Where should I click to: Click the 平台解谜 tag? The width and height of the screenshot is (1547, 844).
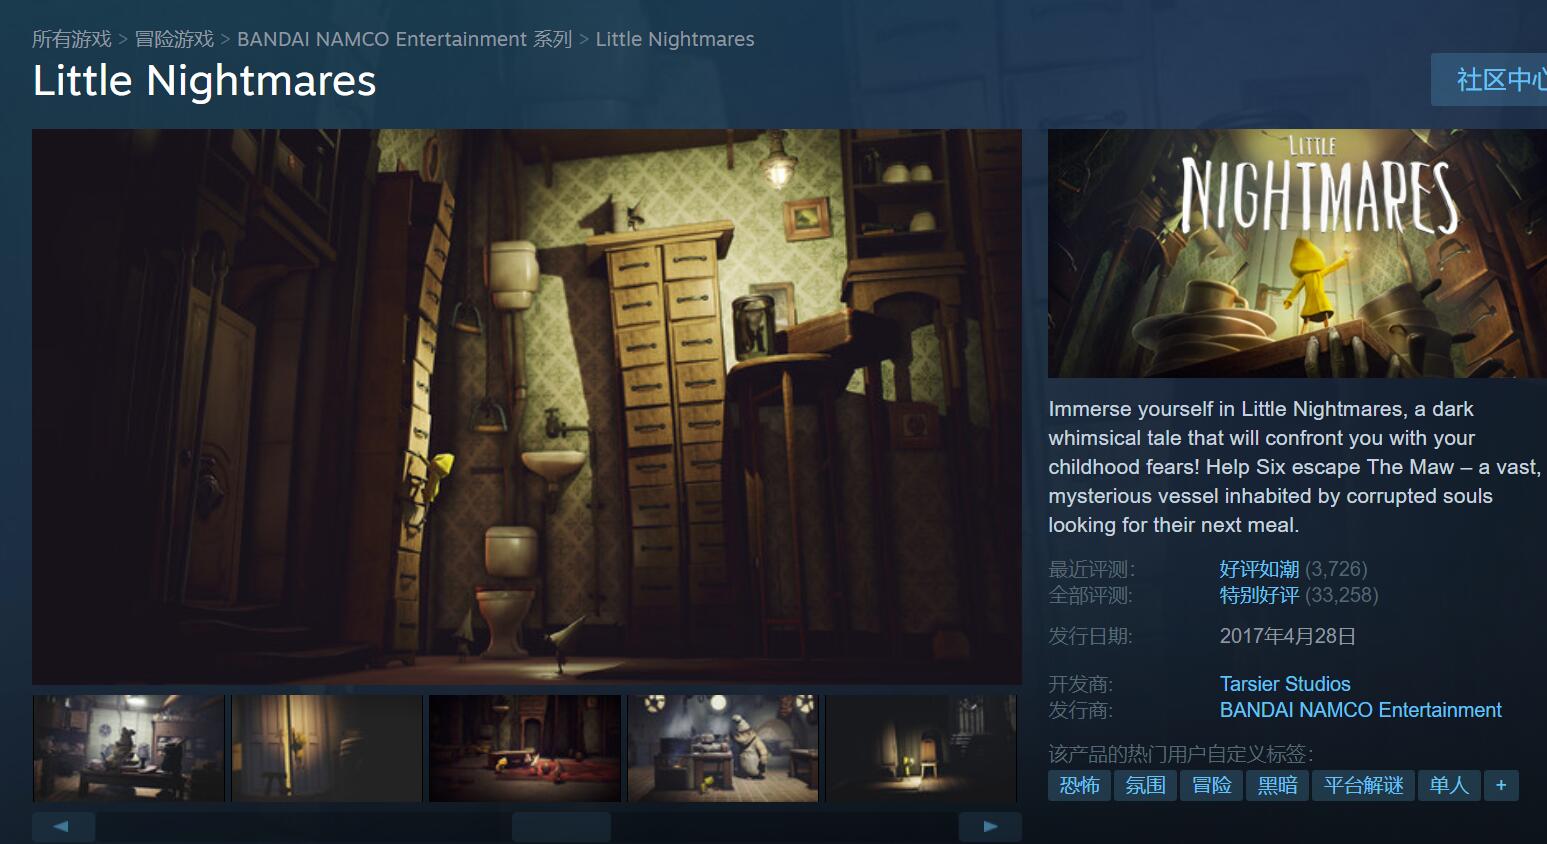coord(1363,785)
